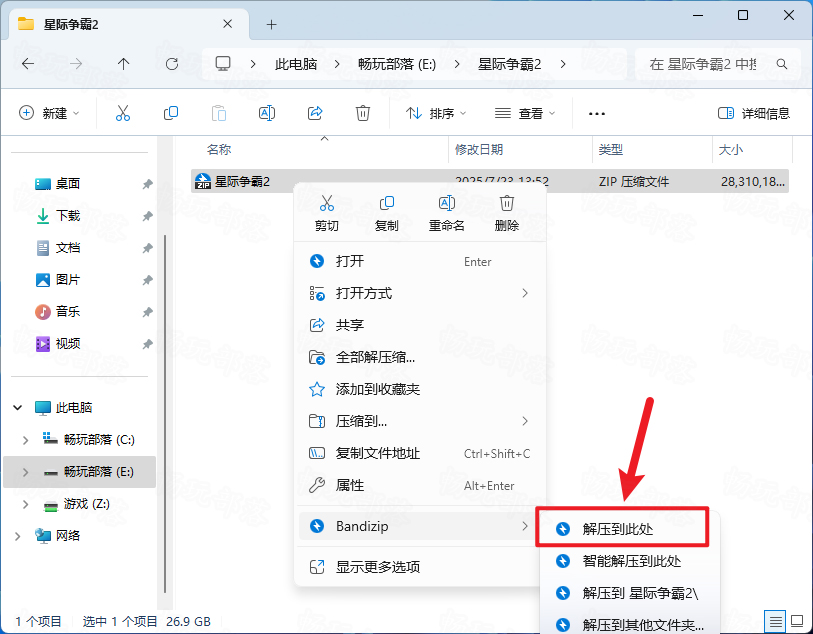The image size is (813, 634).
Task: Select 剪切 in the context menu
Action: pyautogui.click(x=327, y=213)
